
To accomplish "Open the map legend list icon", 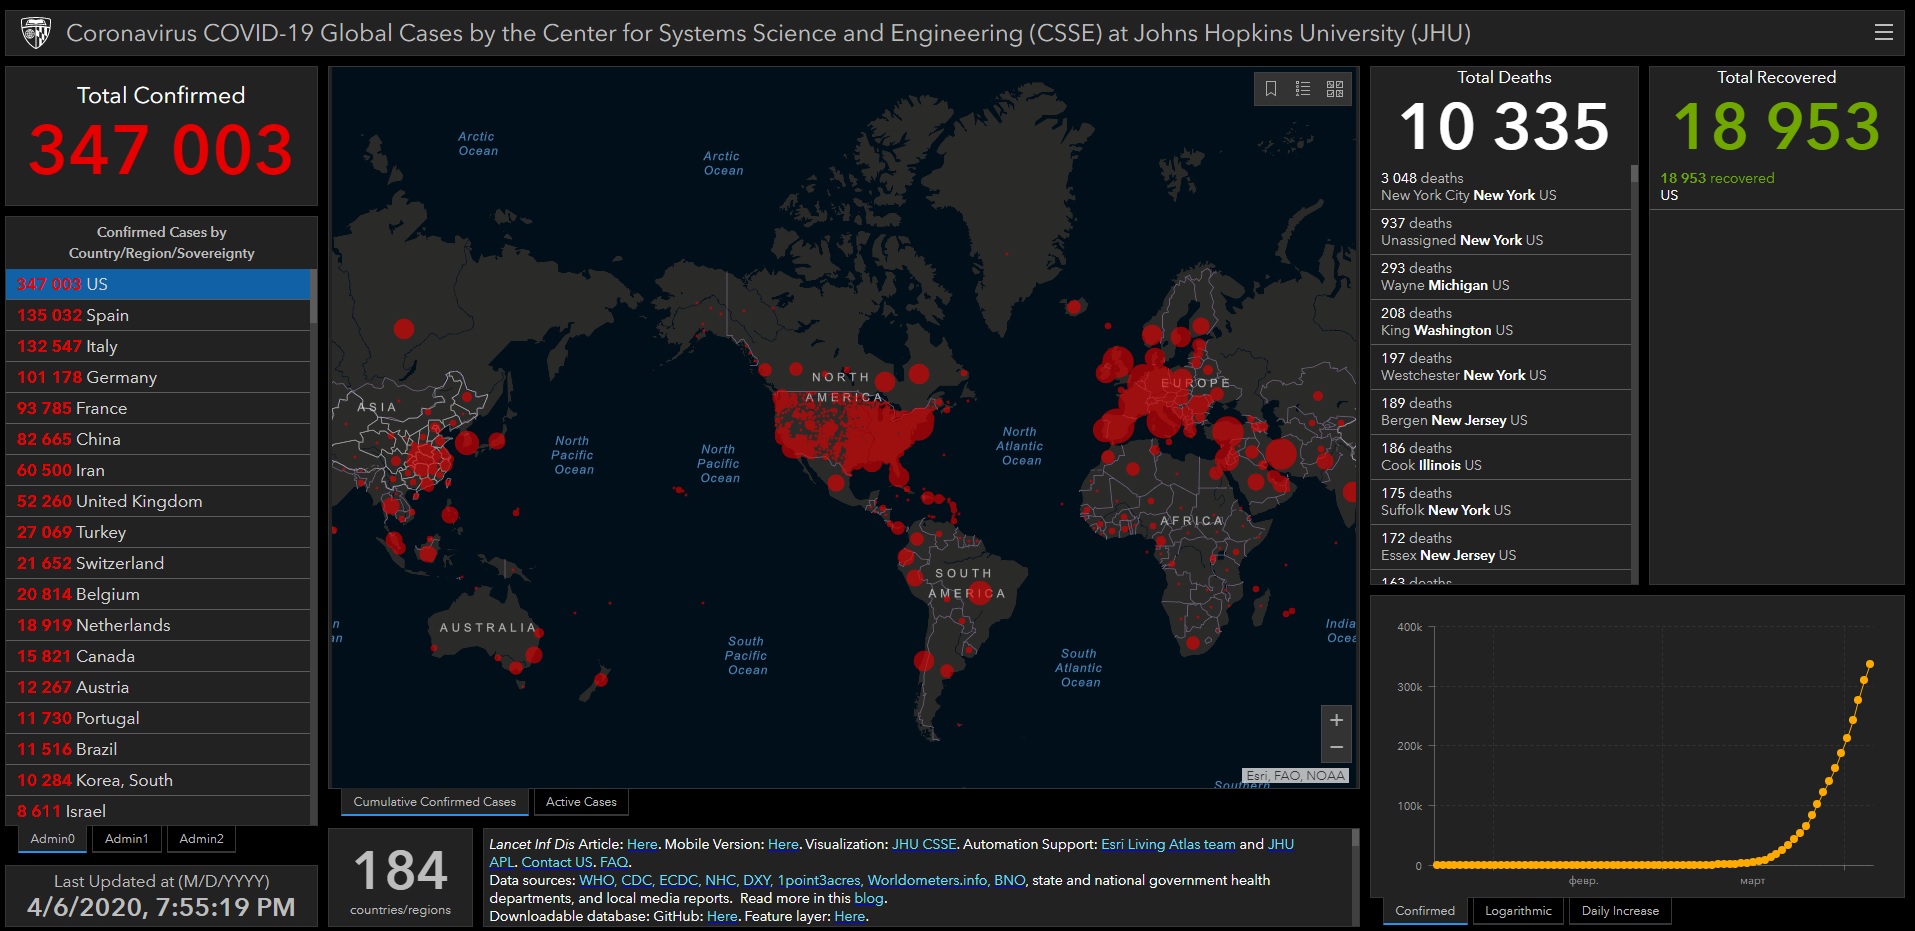I will coord(1303,89).
